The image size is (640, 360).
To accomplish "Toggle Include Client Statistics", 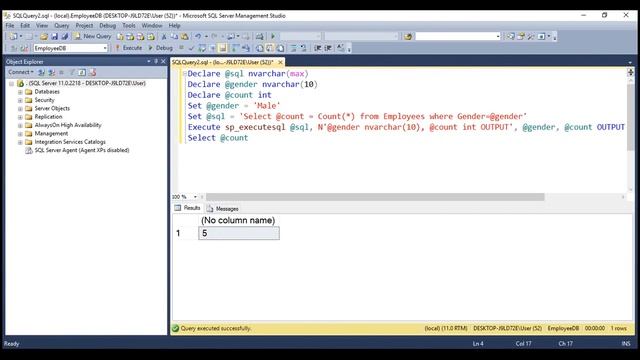I will [x=246, y=48].
